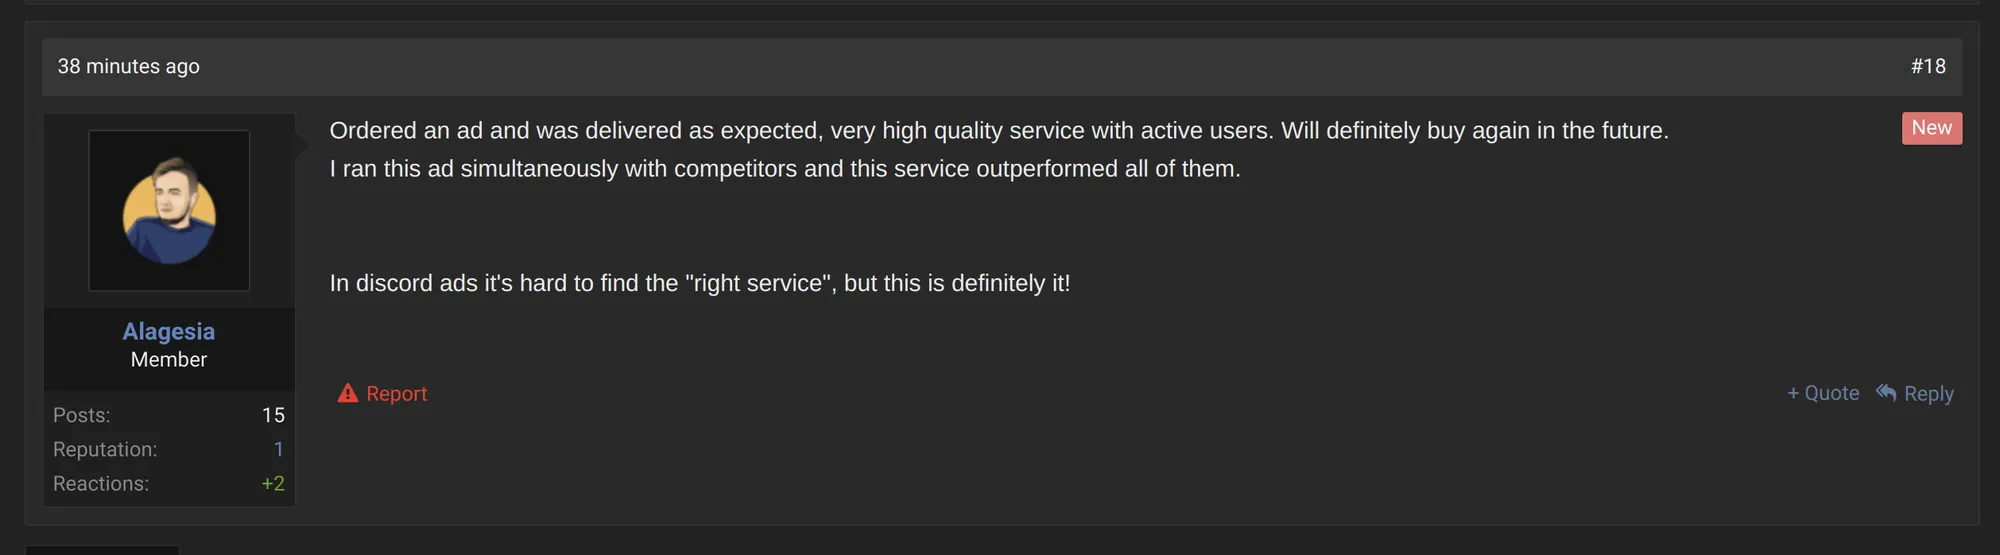Screen dimensions: 2000x555
Task: Click the "Ordered an ad" sentence
Action: 998,131
